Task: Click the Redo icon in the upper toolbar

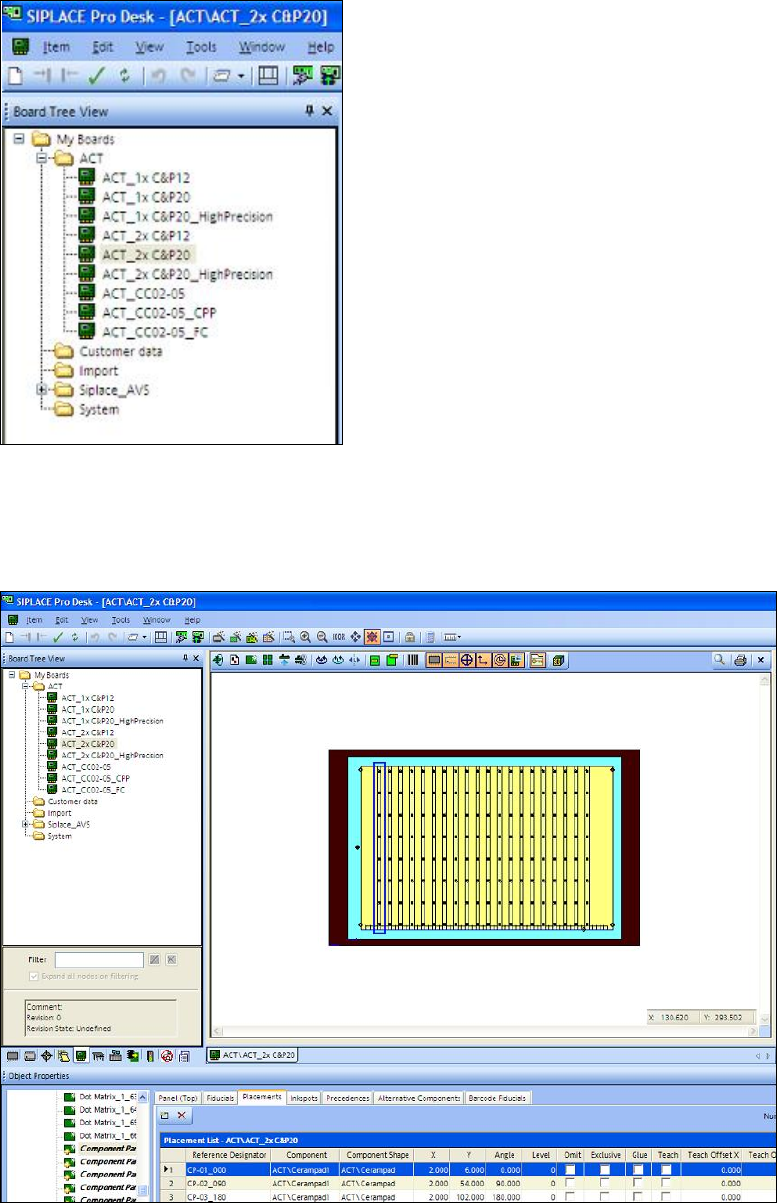Action: tap(186, 75)
